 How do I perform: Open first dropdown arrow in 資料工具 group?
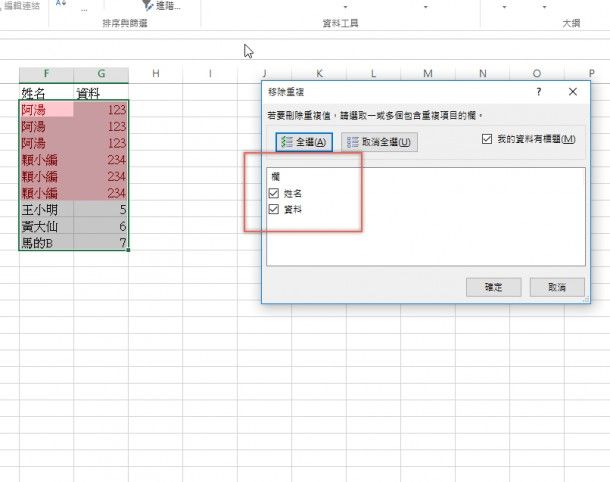coord(345,7)
